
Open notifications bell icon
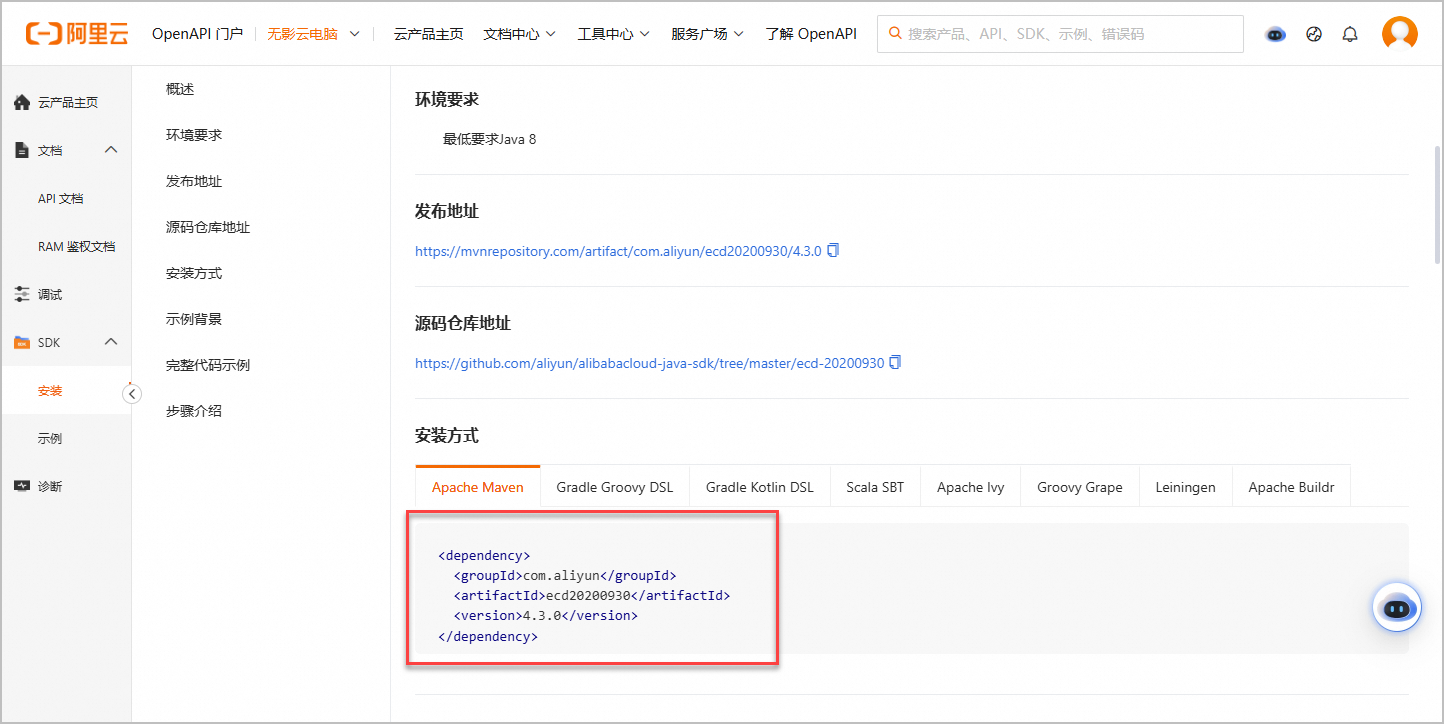[x=1350, y=34]
